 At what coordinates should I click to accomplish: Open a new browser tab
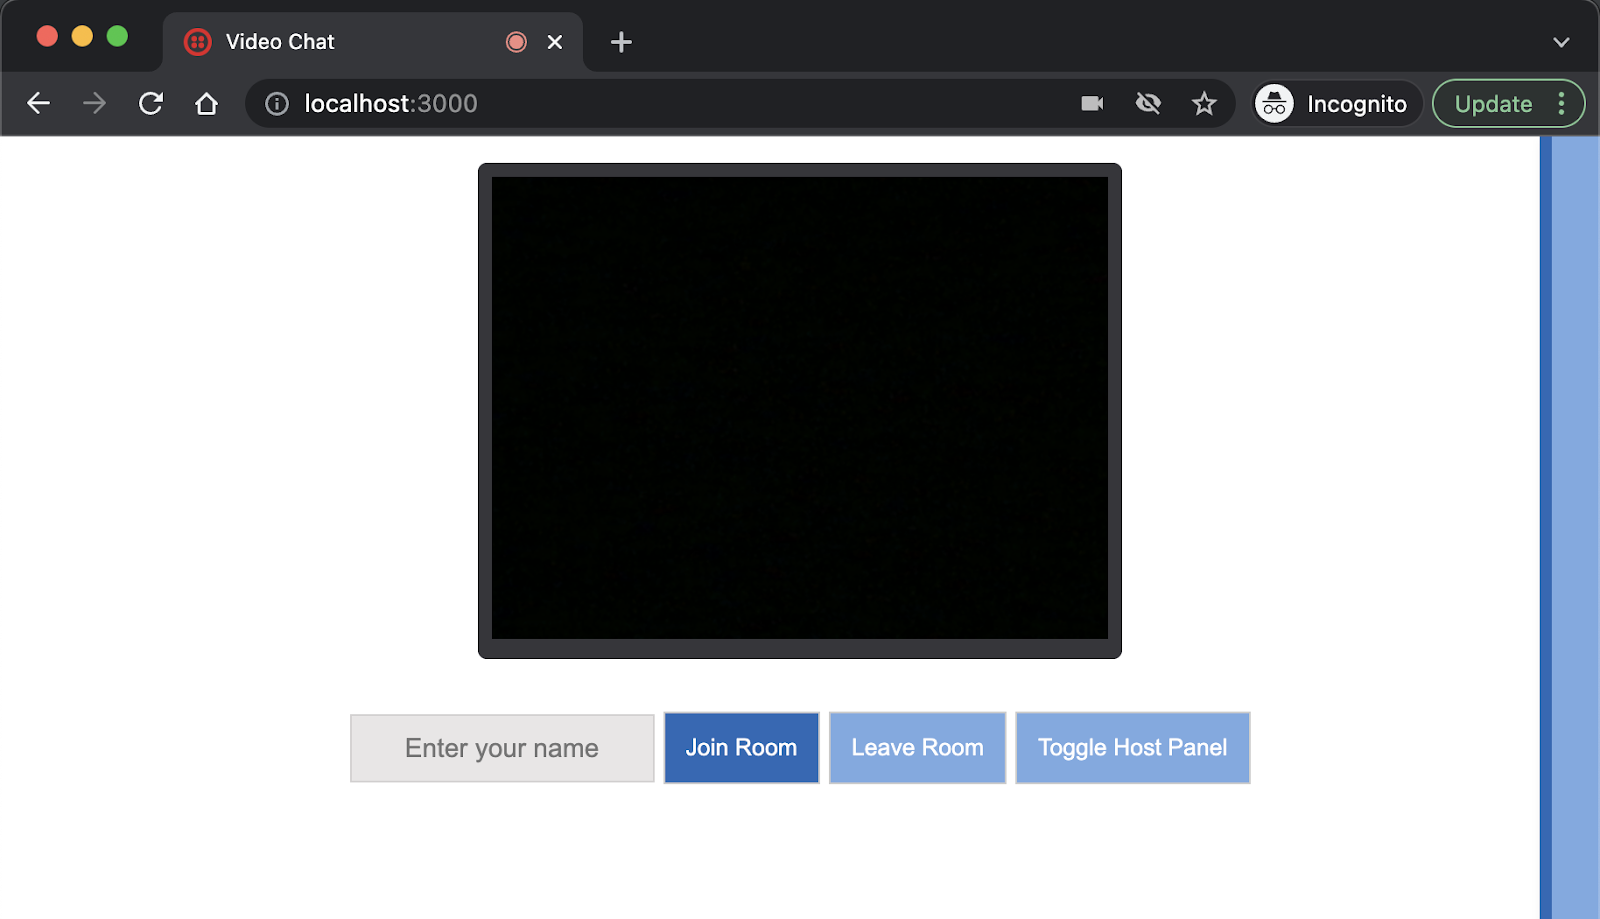tap(621, 42)
